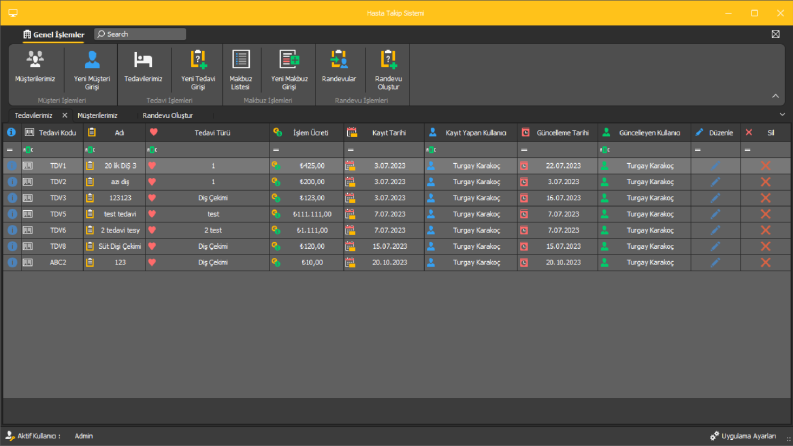Close the Tedavilerimiz tab
Image resolution: width=793 pixels, height=446 pixels.
click(x=65, y=115)
